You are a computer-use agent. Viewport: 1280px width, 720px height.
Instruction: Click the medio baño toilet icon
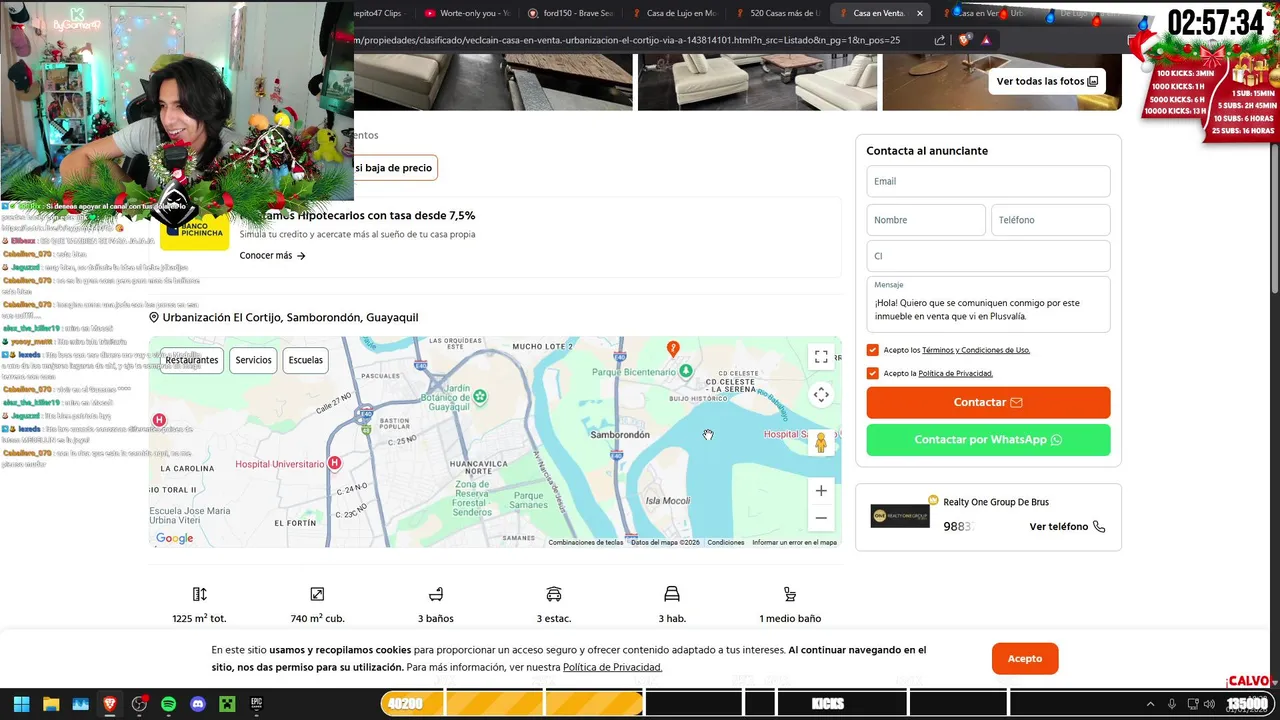point(790,594)
